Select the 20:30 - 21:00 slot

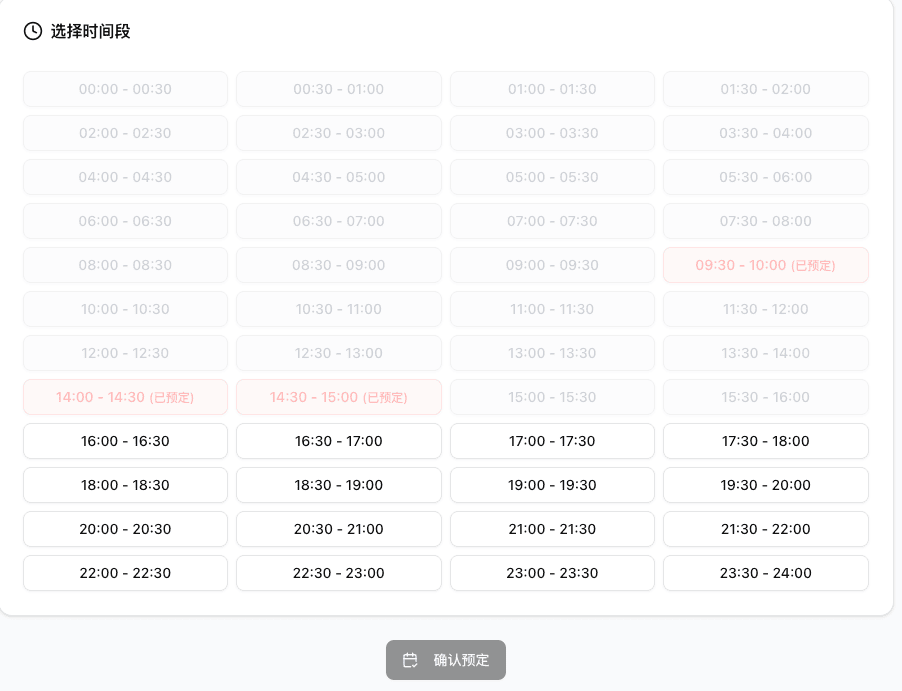coord(338,529)
